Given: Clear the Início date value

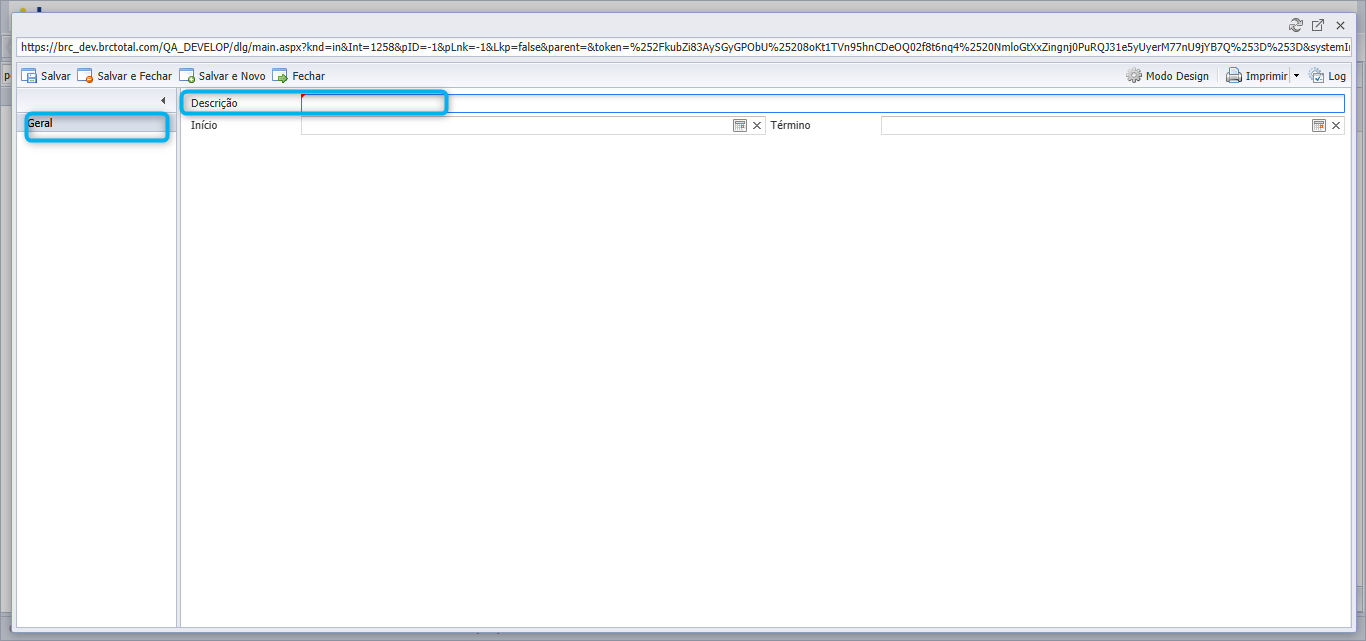Looking at the screenshot, I should point(757,126).
